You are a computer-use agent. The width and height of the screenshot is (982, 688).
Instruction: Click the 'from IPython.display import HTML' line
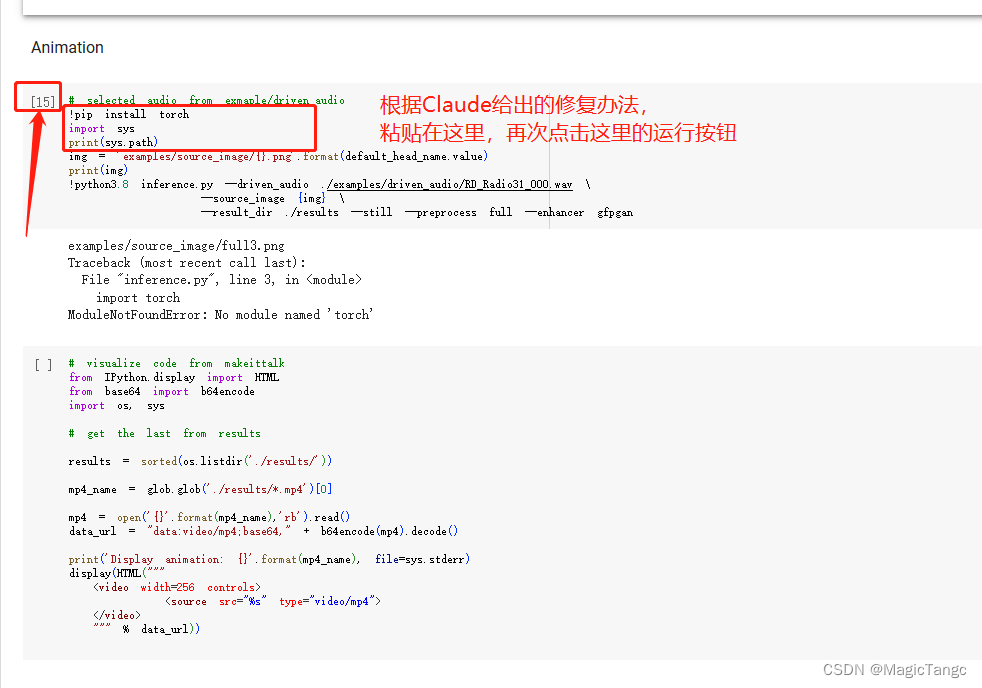pyautogui.click(x=174, y=377)
